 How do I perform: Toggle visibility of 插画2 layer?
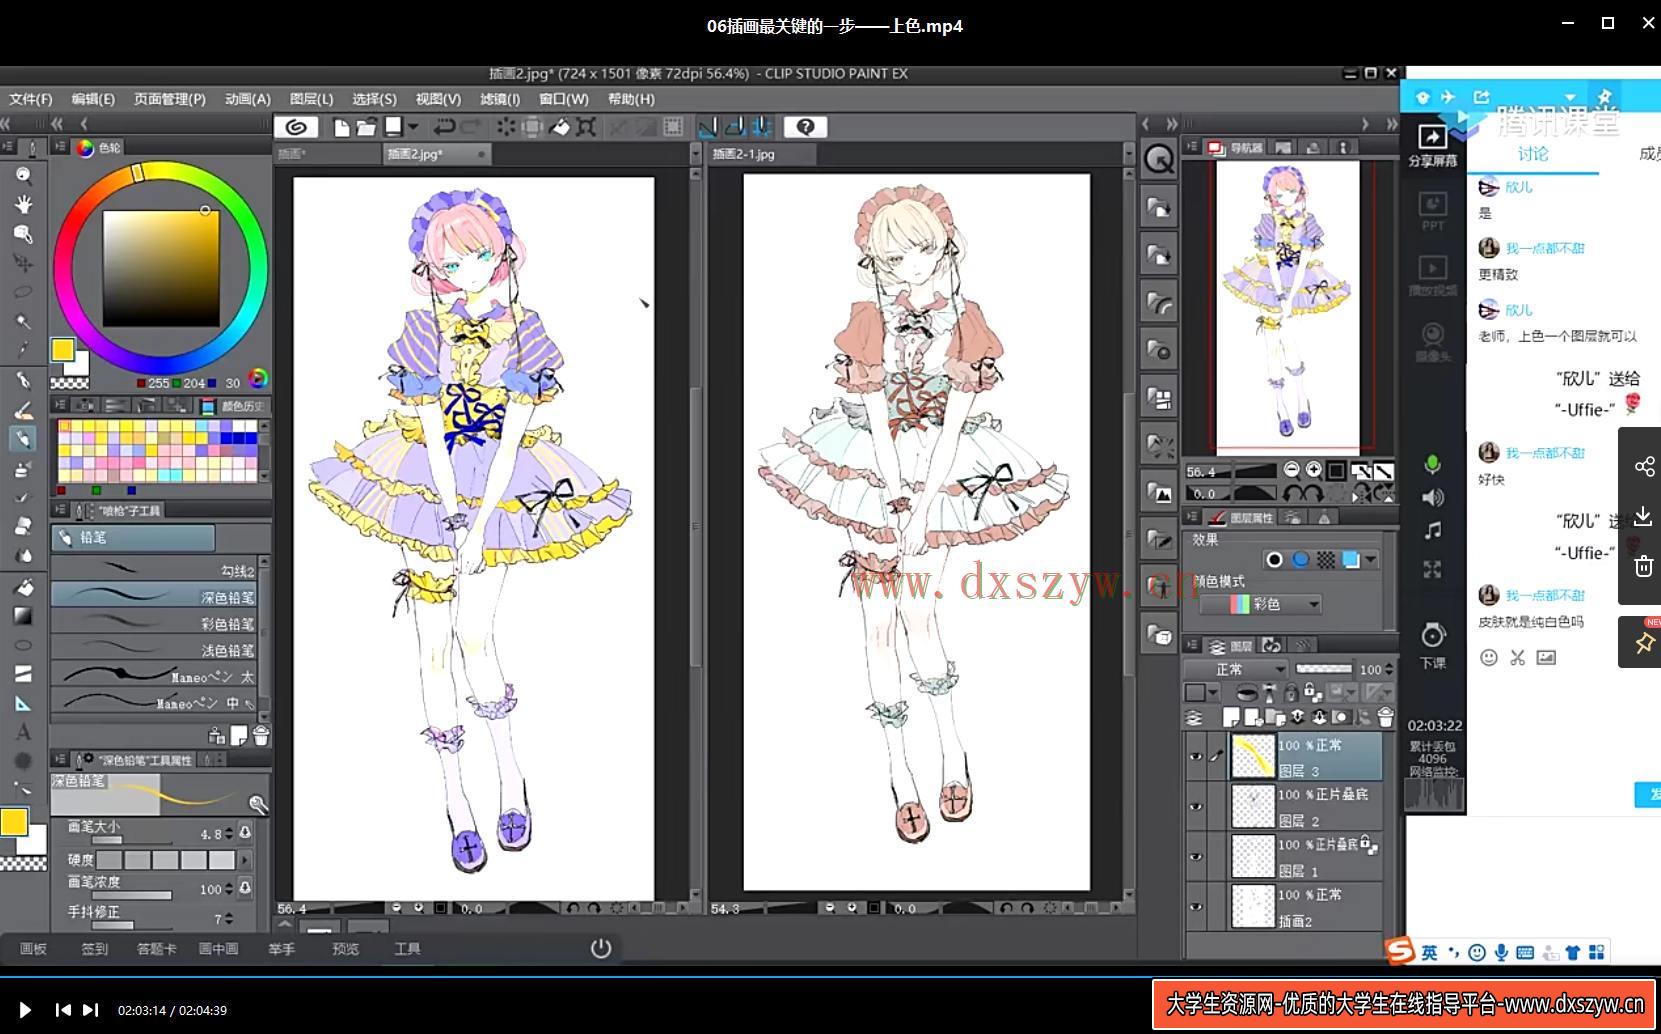point(1195,907)
